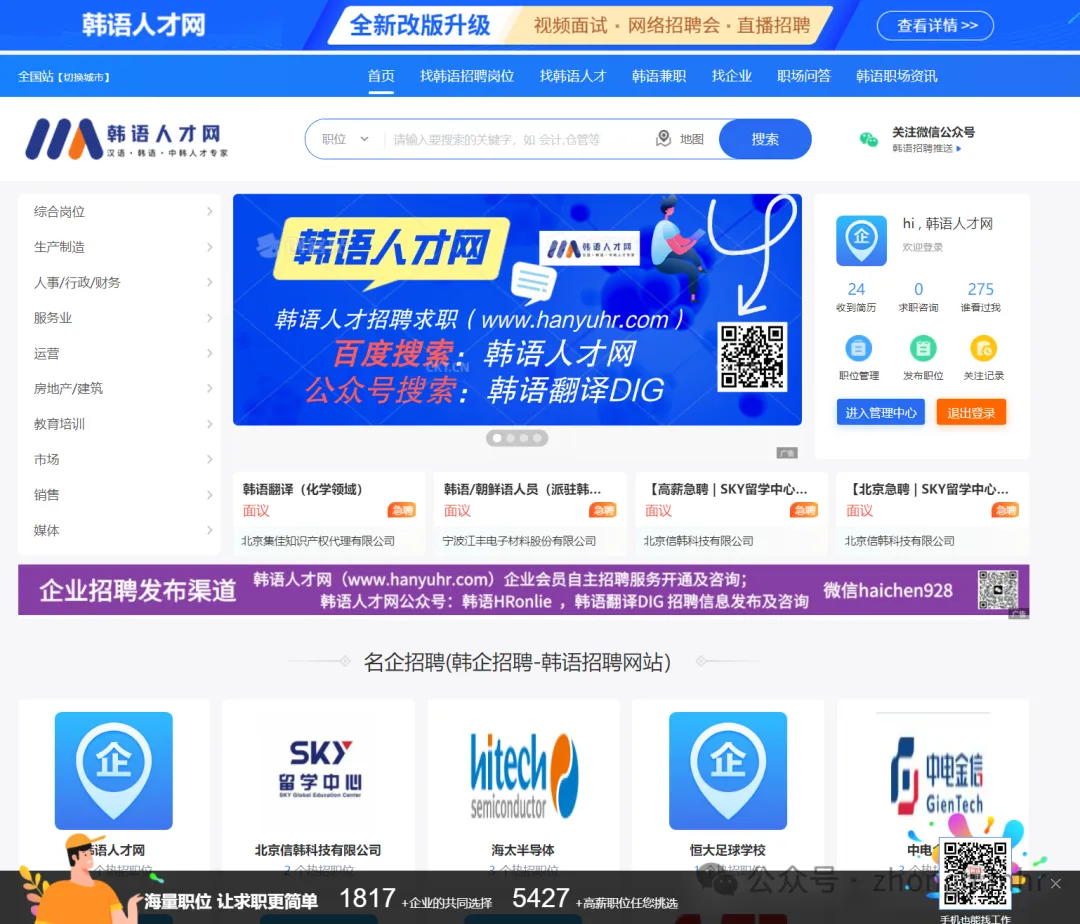The width and height of the screenshot is (1080, 924).
Task: Select the first carousel dot indicator
Action: [497, 438]
